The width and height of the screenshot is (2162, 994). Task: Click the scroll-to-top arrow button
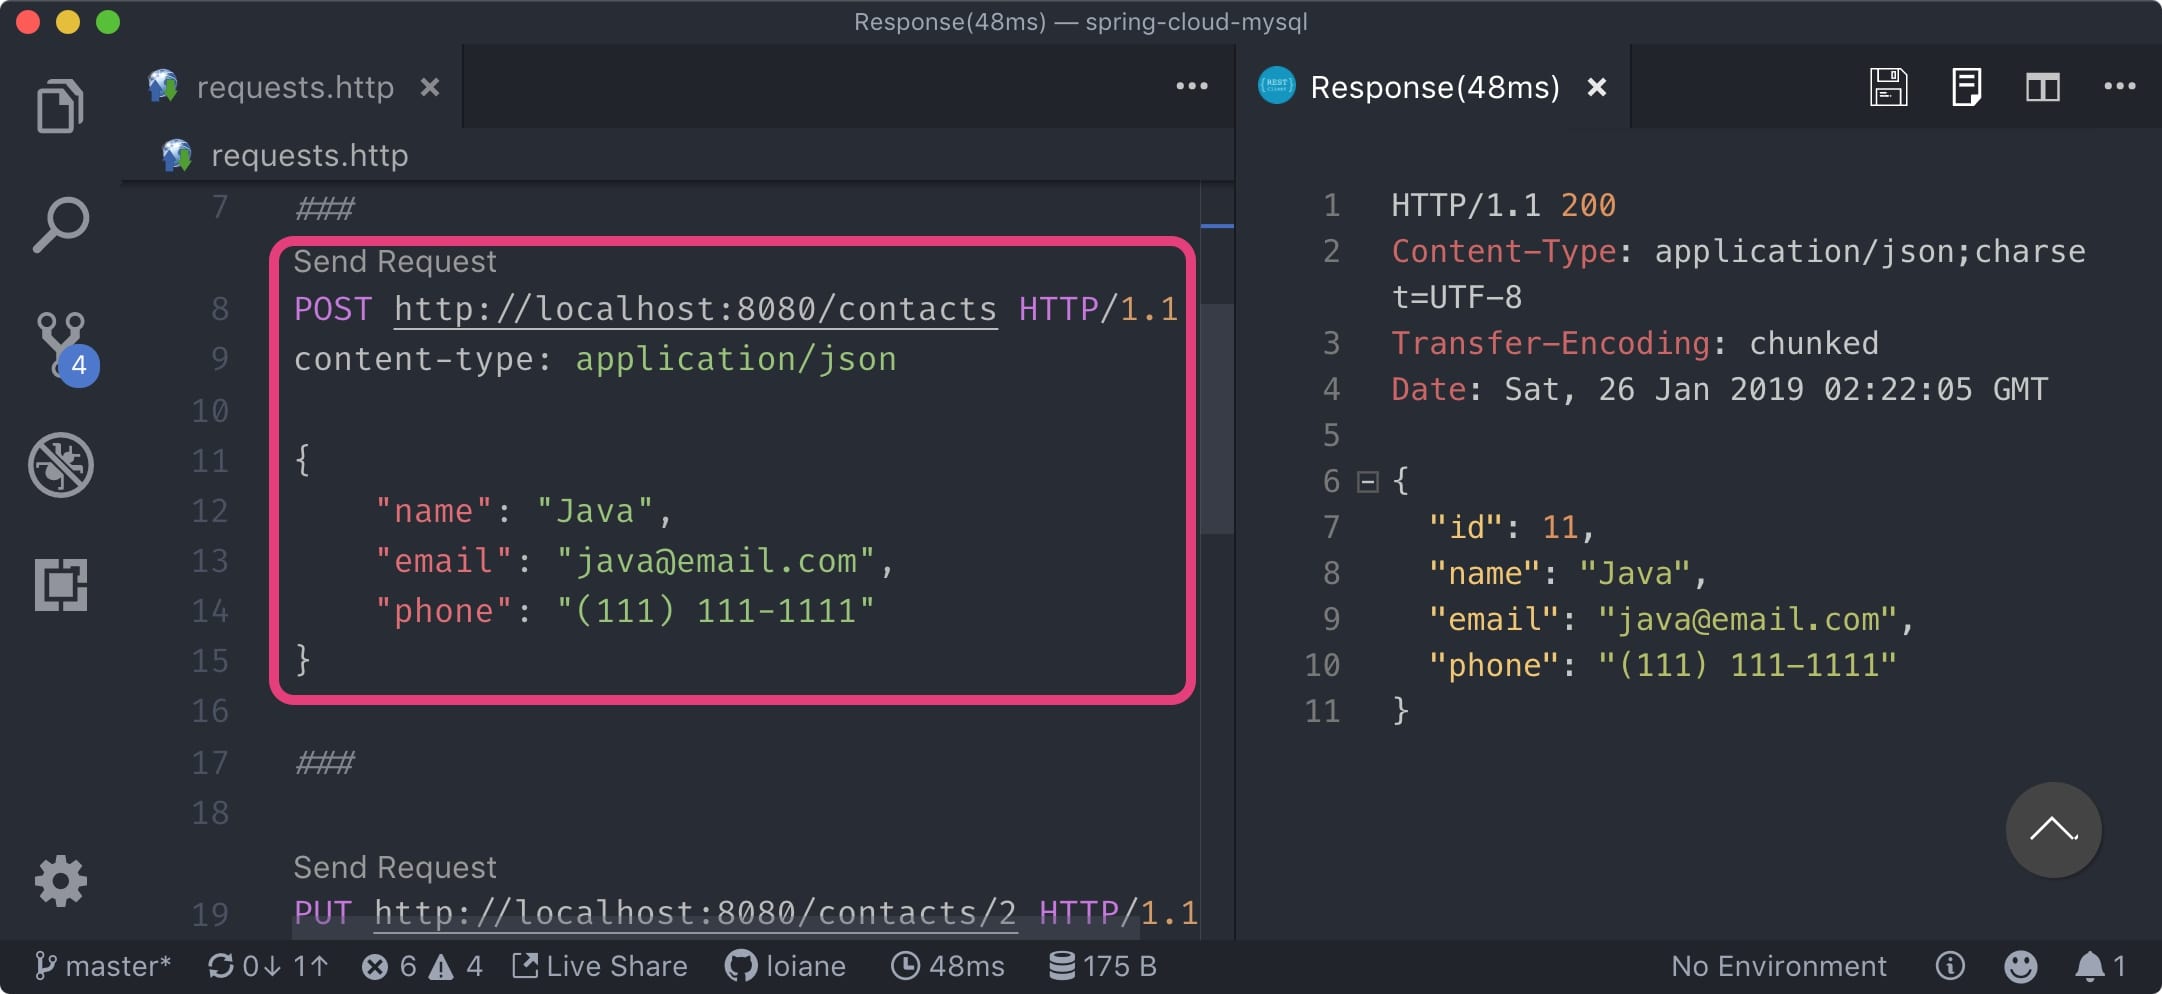coord(2052,830)
